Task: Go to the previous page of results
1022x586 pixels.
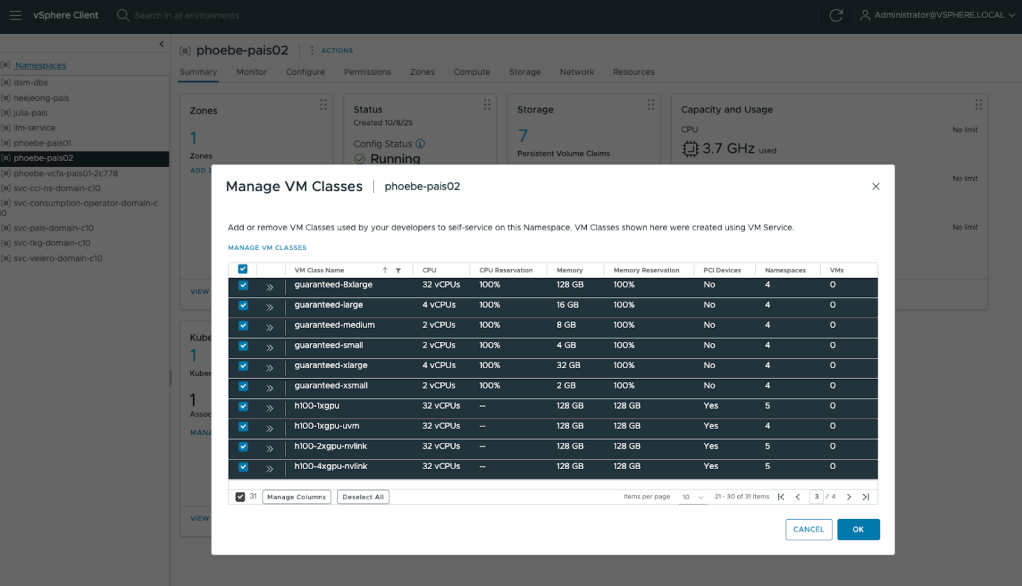Action: click(x=798, y=497)
